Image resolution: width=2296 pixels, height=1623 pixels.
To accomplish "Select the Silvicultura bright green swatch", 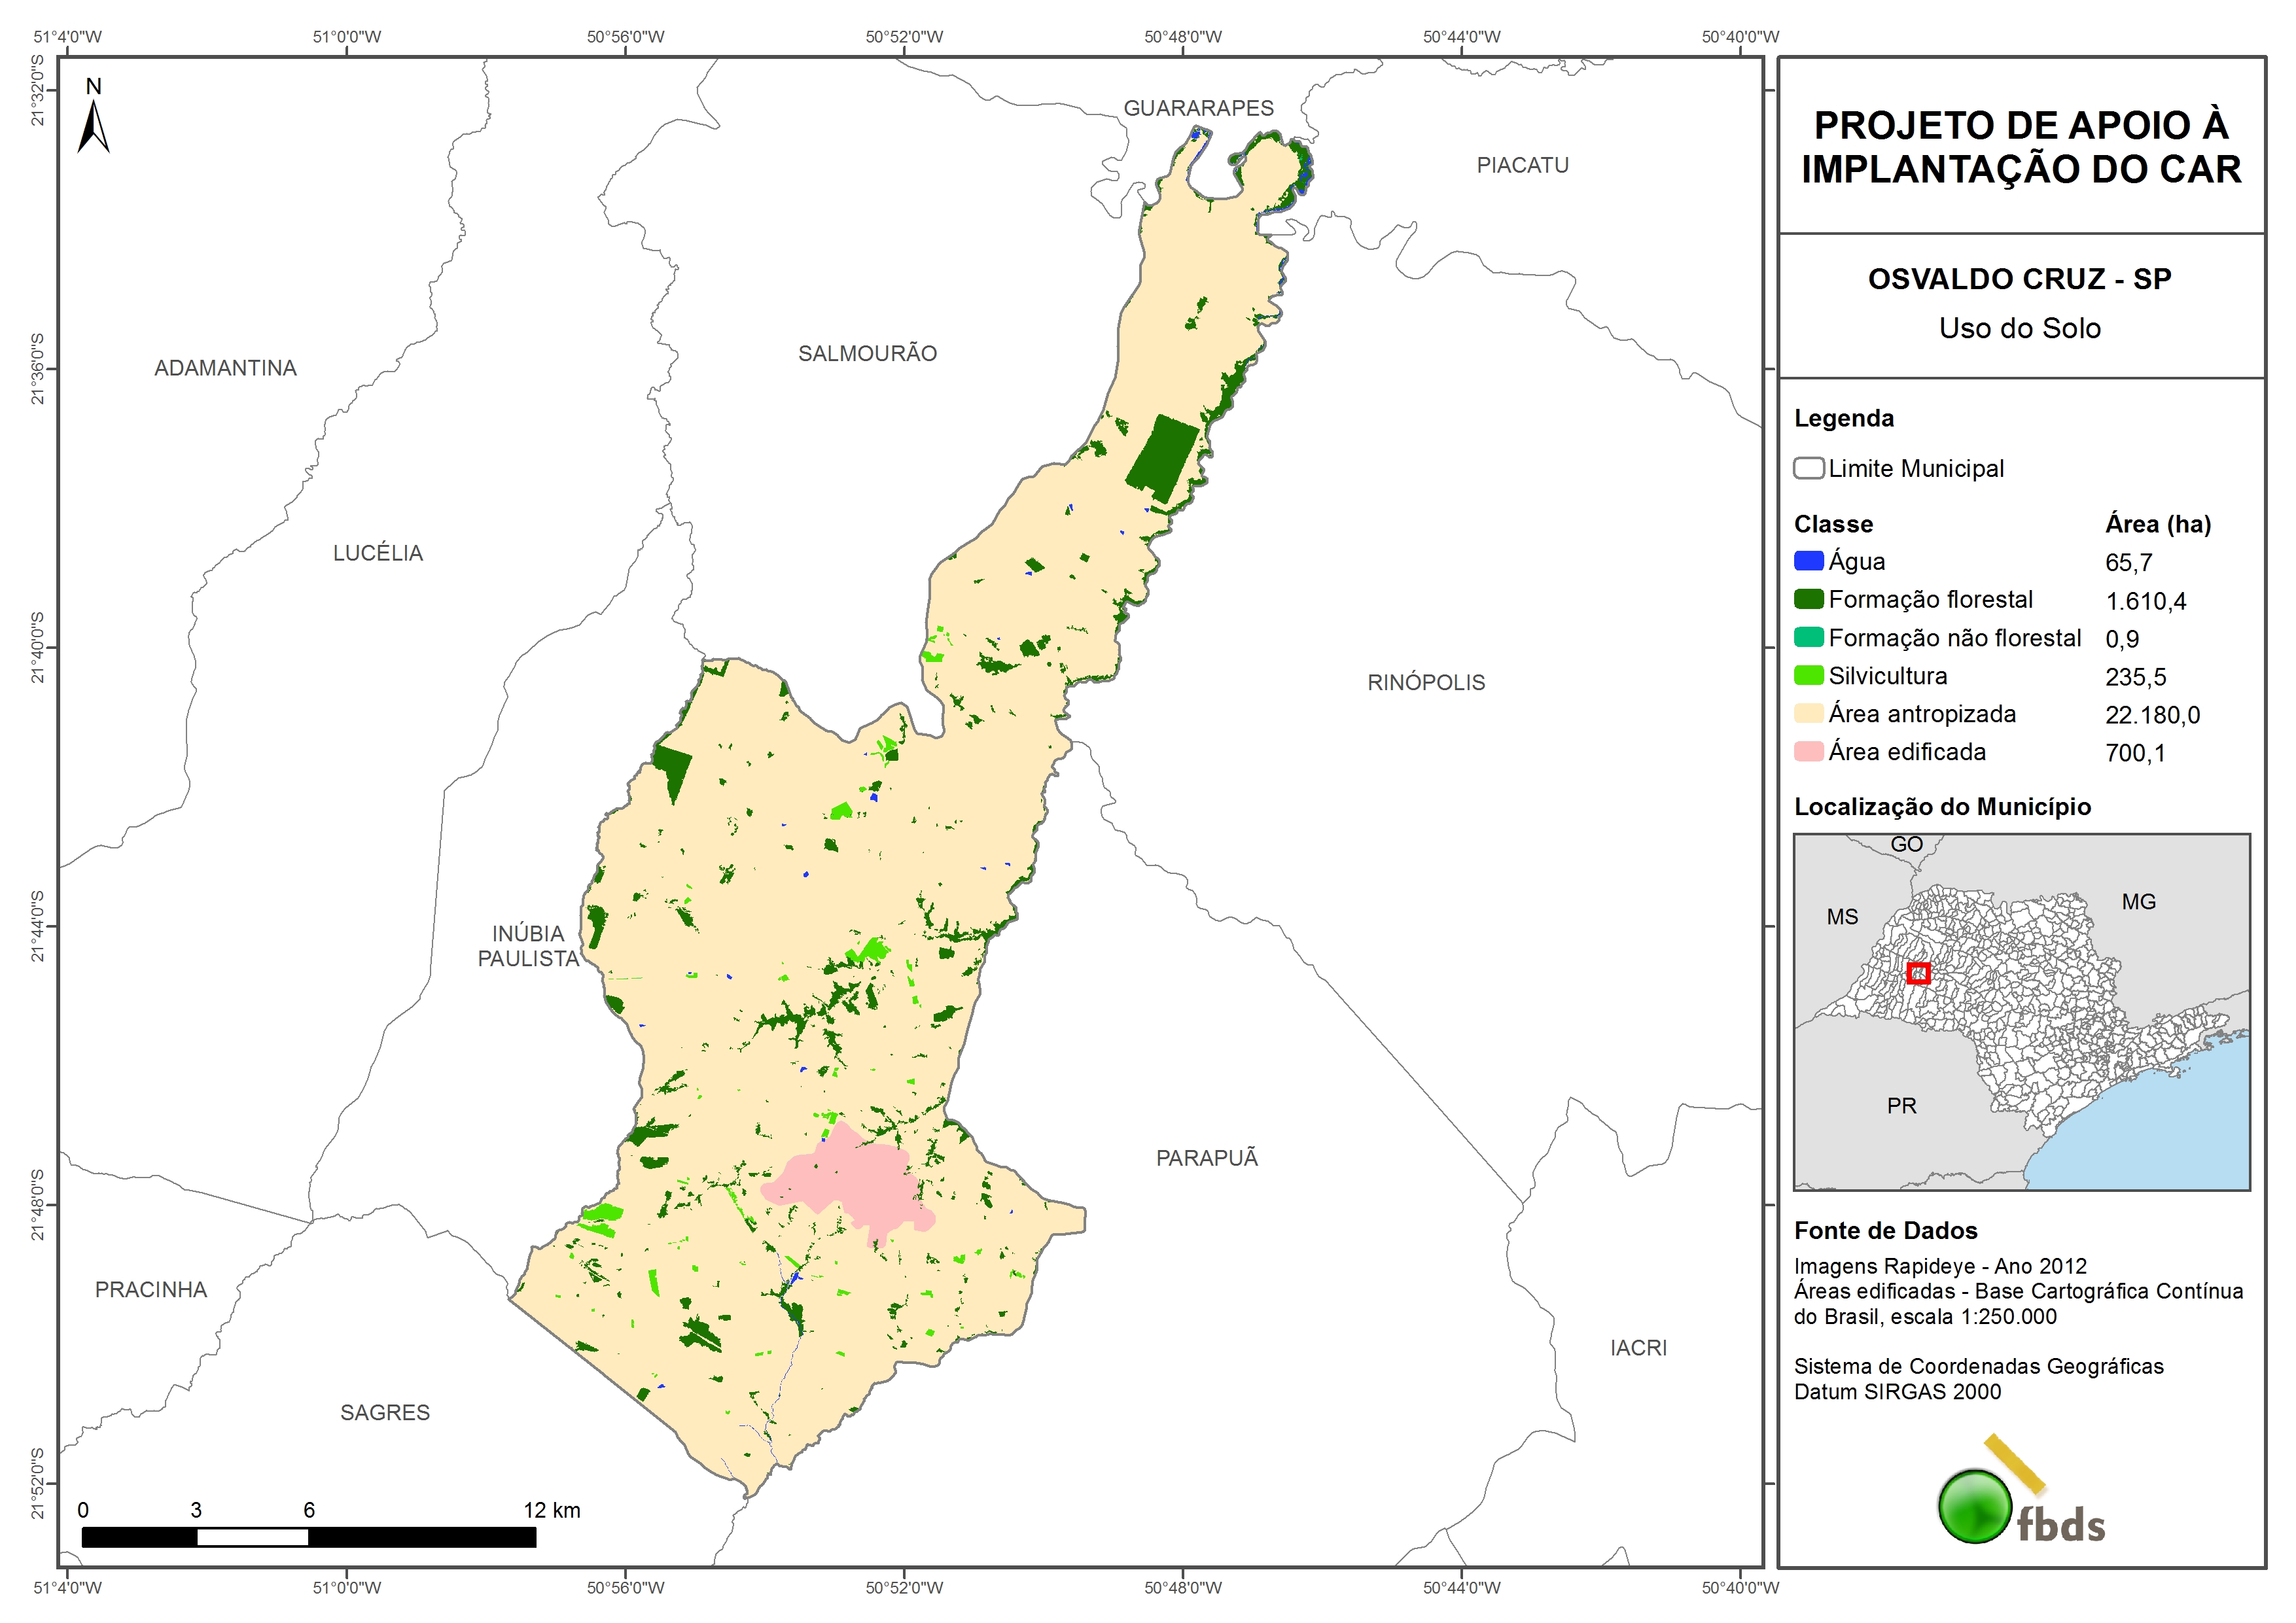I will (x=1808, y=676).
